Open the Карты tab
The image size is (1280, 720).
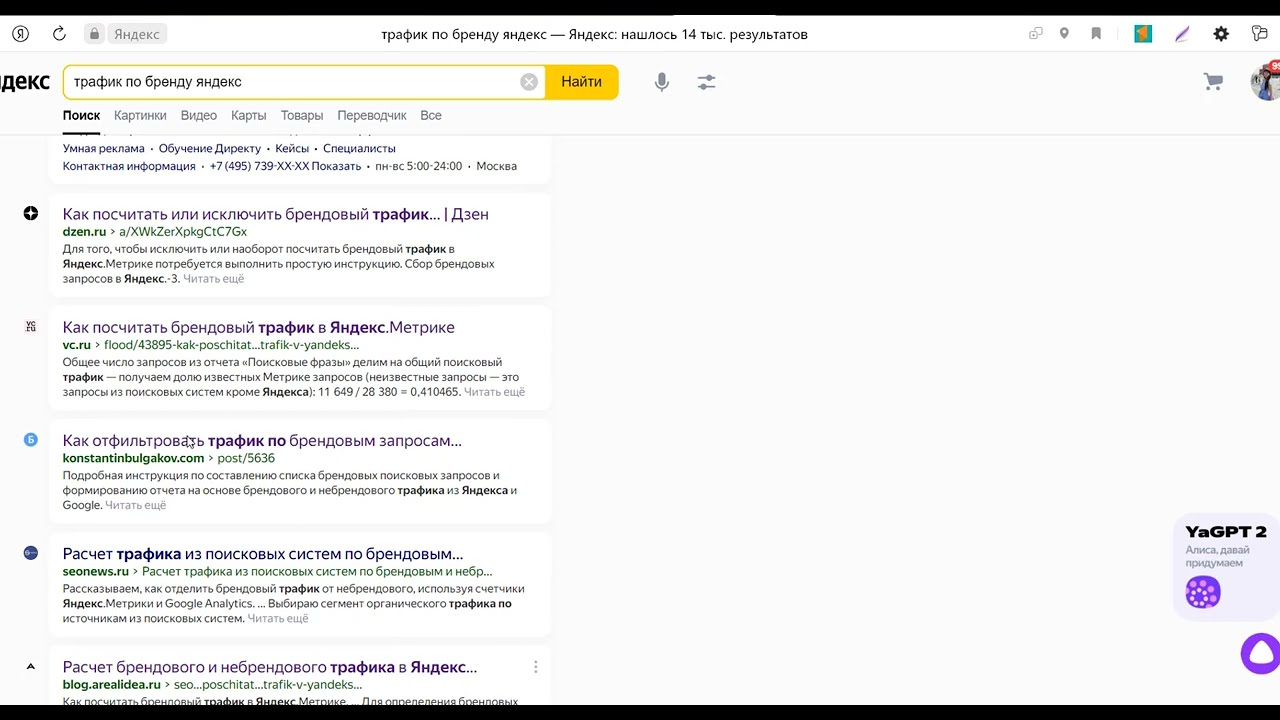coord(248,115)
